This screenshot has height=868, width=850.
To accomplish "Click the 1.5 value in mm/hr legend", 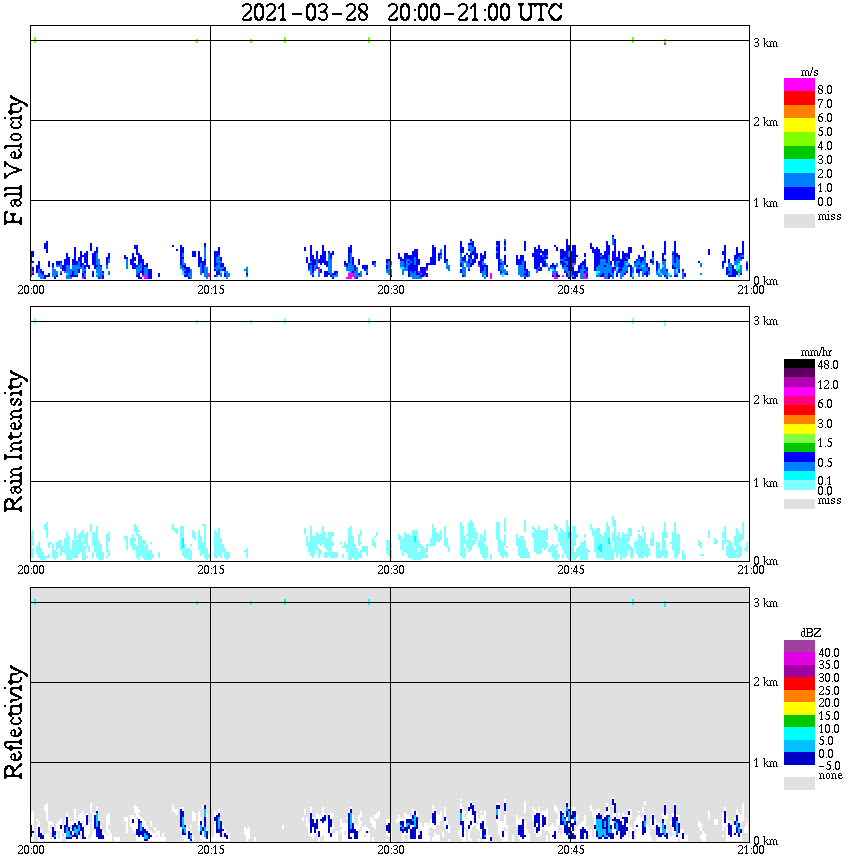I will click(825, 443).
